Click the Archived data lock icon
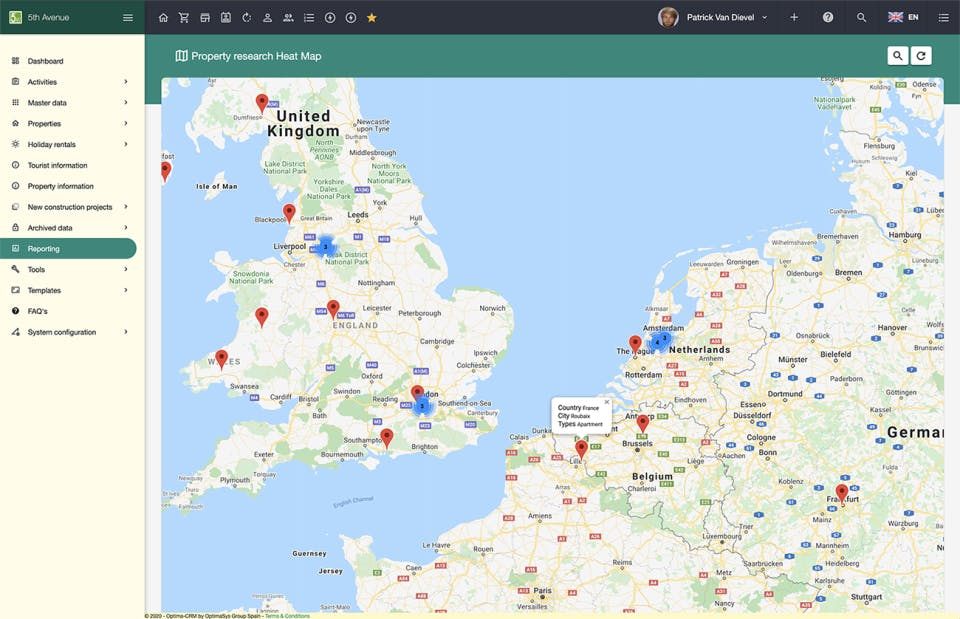Screen dimensions: 960x619 pyautogui.click(x=15, y=227)
